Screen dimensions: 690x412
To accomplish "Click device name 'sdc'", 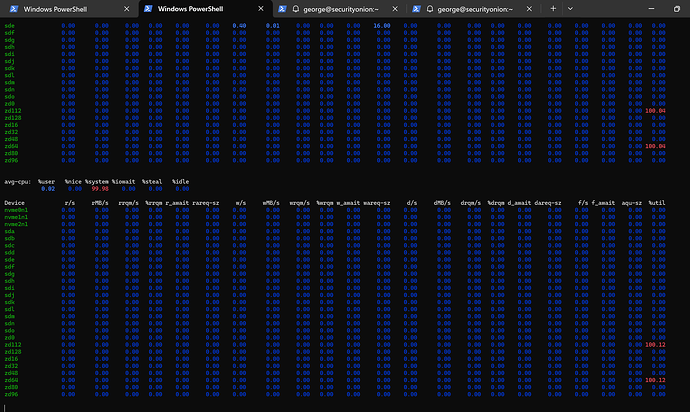I will 10,246.
